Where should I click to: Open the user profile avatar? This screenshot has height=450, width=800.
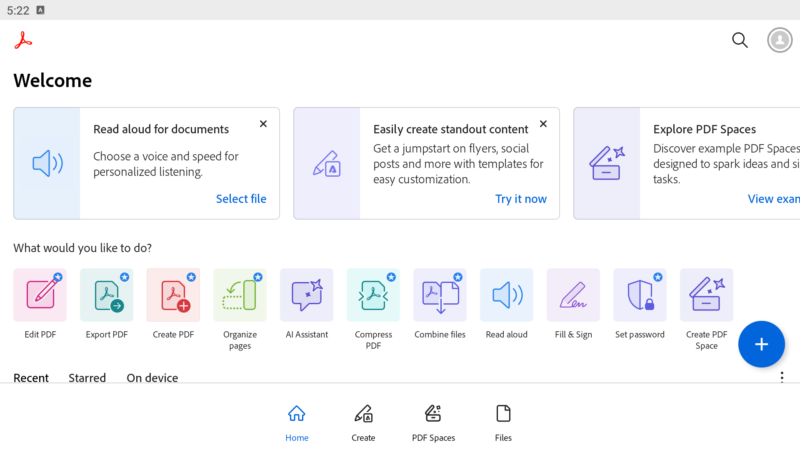[x=780, y=40]
